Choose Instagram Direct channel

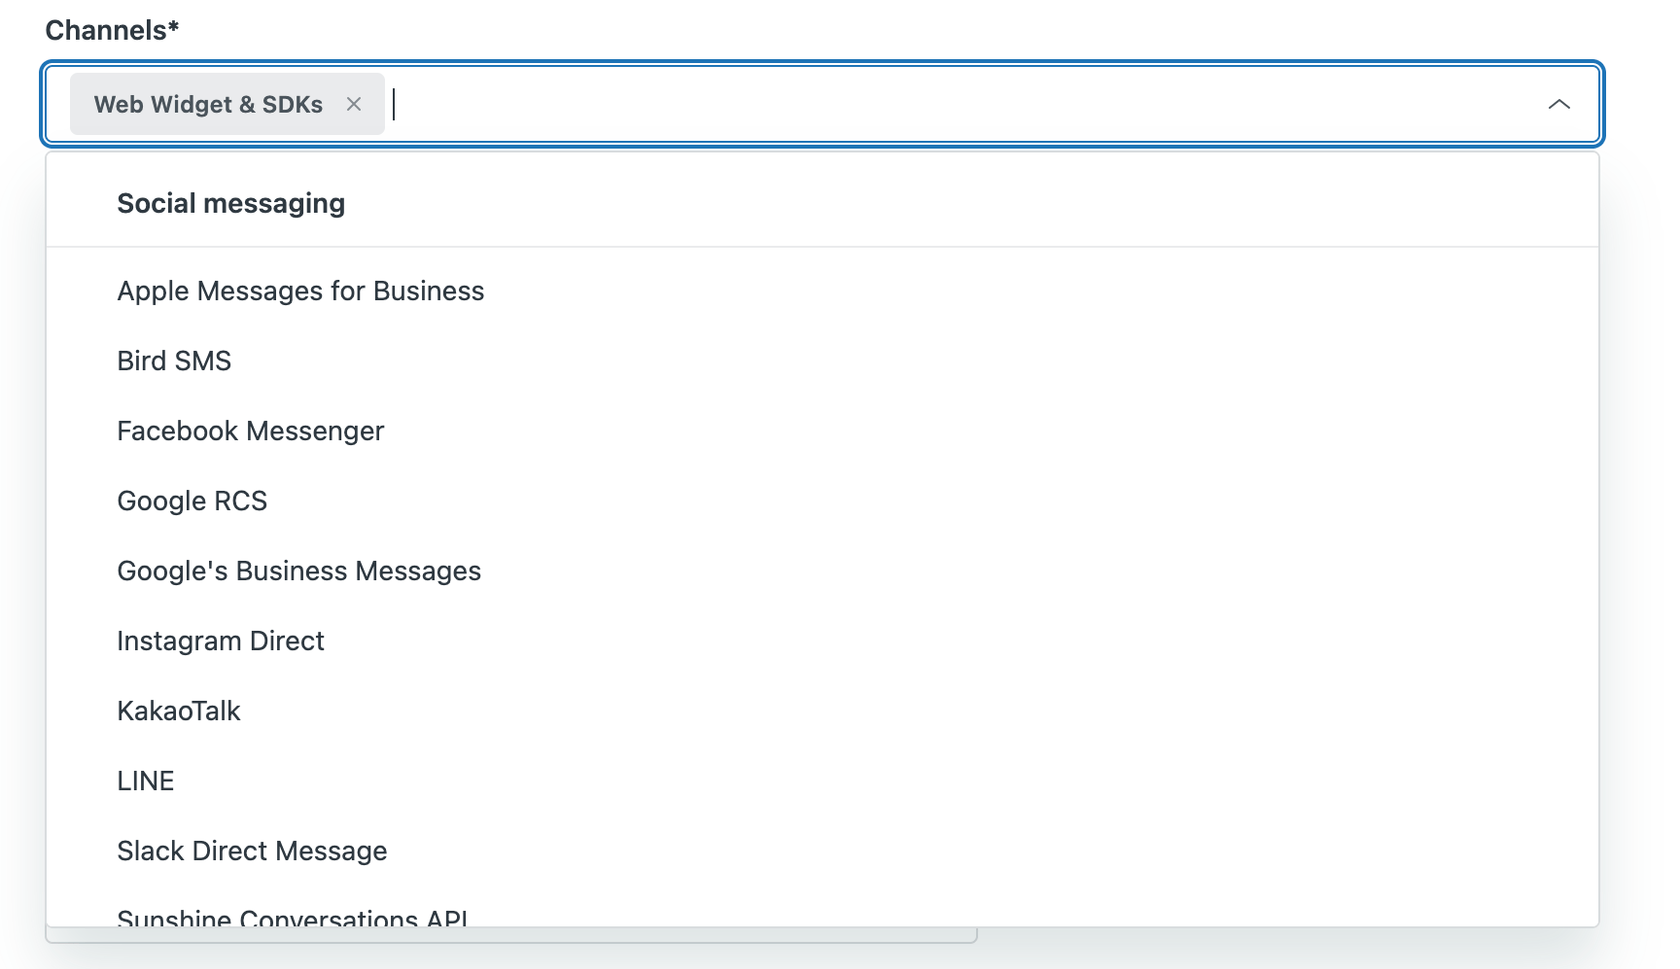click(x=220, y=641)
